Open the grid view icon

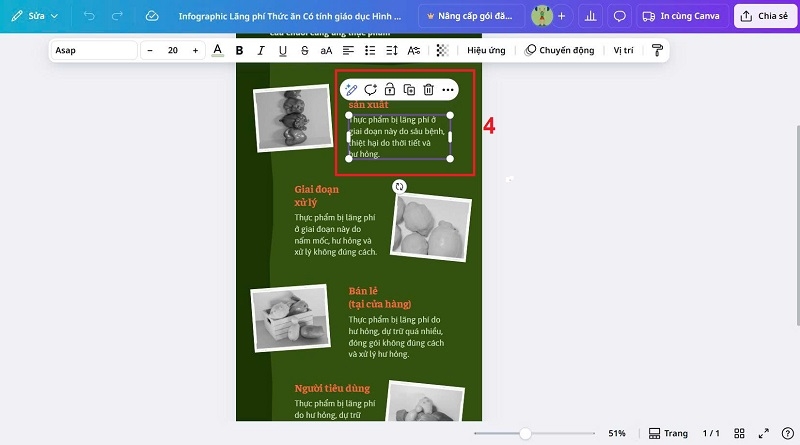pyautogui.click(x=739, y=433)
